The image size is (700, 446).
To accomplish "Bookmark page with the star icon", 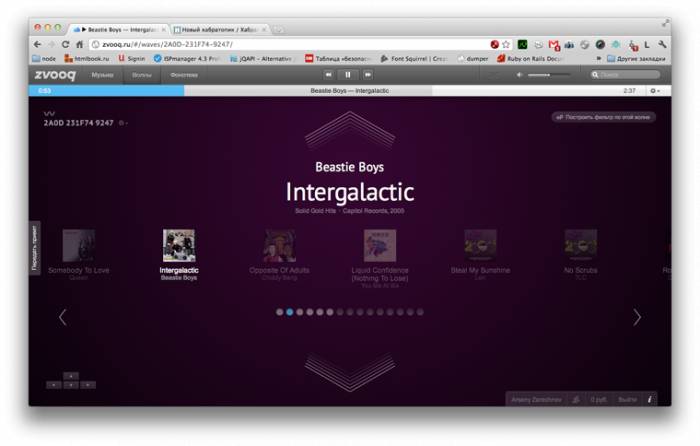I will pyautogui.click(x=506, y=44).
